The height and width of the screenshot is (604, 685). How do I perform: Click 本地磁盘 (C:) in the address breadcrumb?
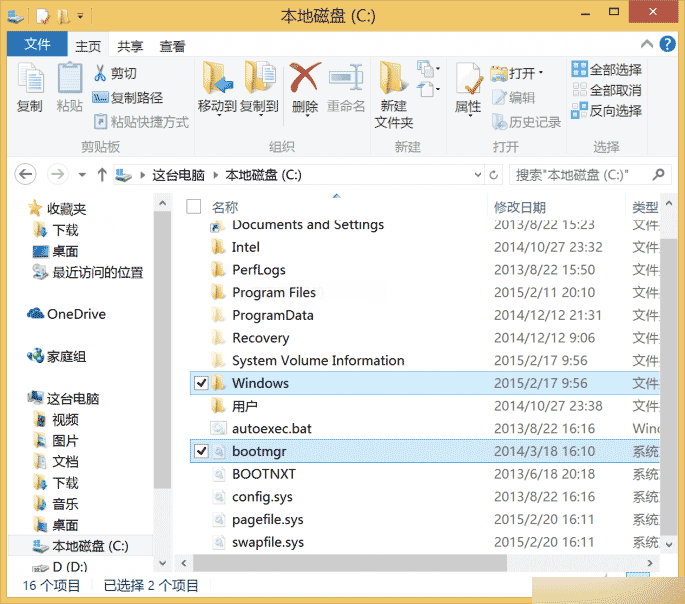[x=263, y=175]
